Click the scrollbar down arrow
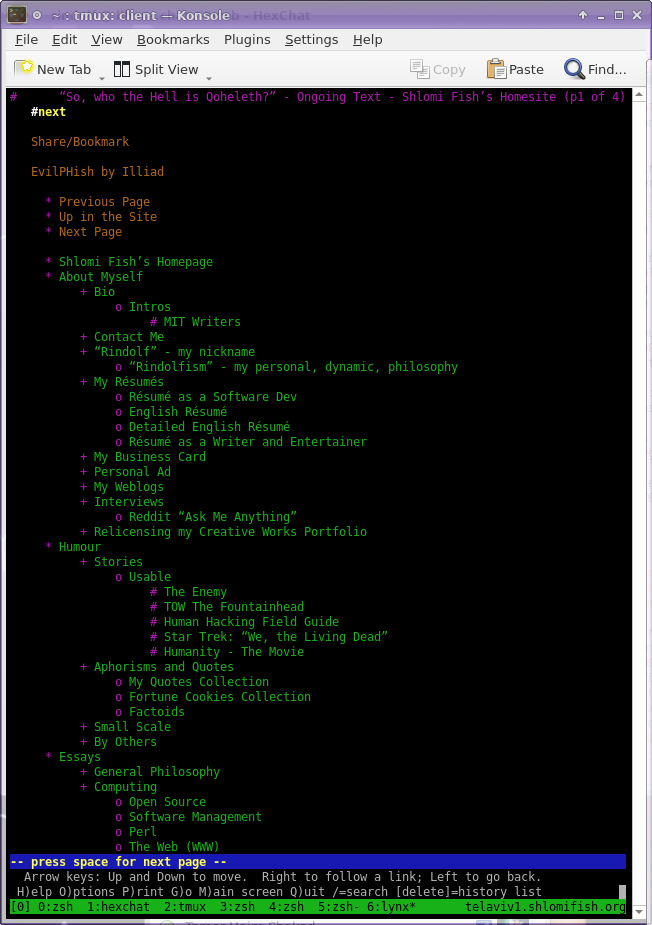The height and width of the screenshot is (925, 652). (639, 911)
